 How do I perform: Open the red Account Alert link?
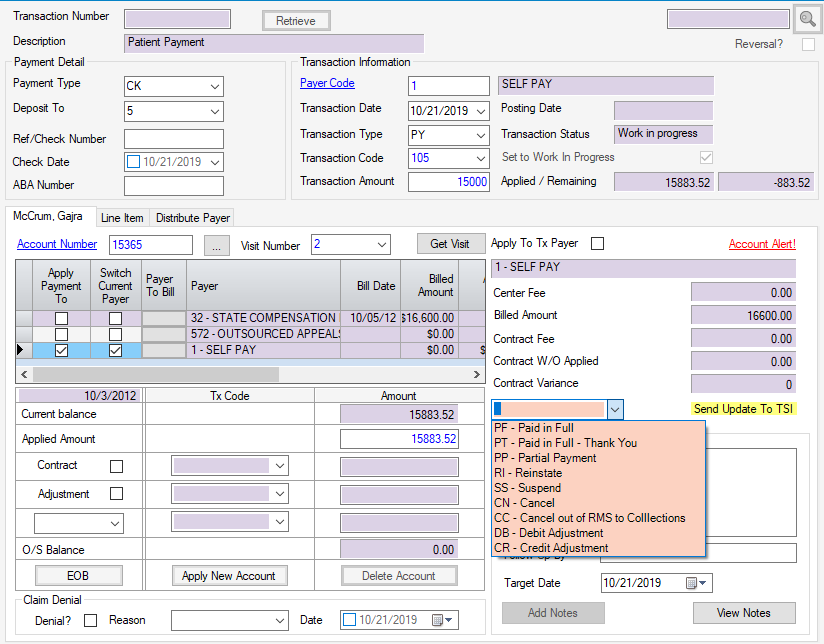pos(761,244)
